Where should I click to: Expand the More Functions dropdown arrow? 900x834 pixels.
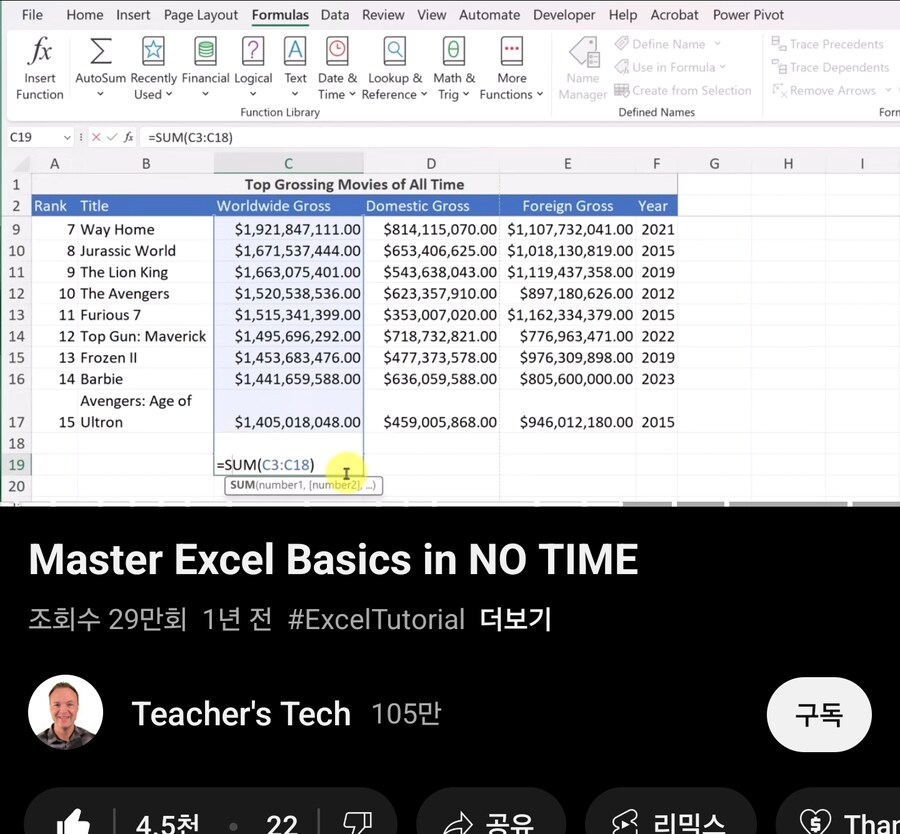point(540,94)
